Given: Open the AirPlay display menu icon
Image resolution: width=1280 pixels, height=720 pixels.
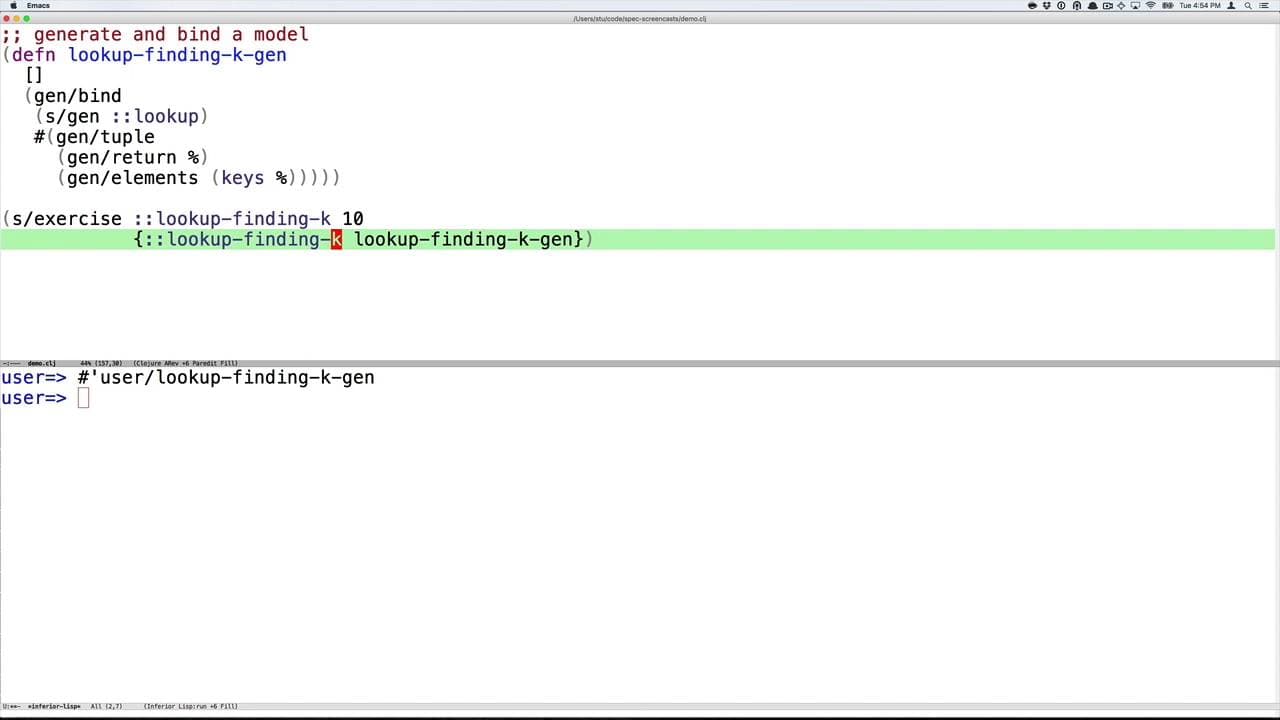Looking at the screenshot, I should pyautogui.click(x=1135, y=5).
